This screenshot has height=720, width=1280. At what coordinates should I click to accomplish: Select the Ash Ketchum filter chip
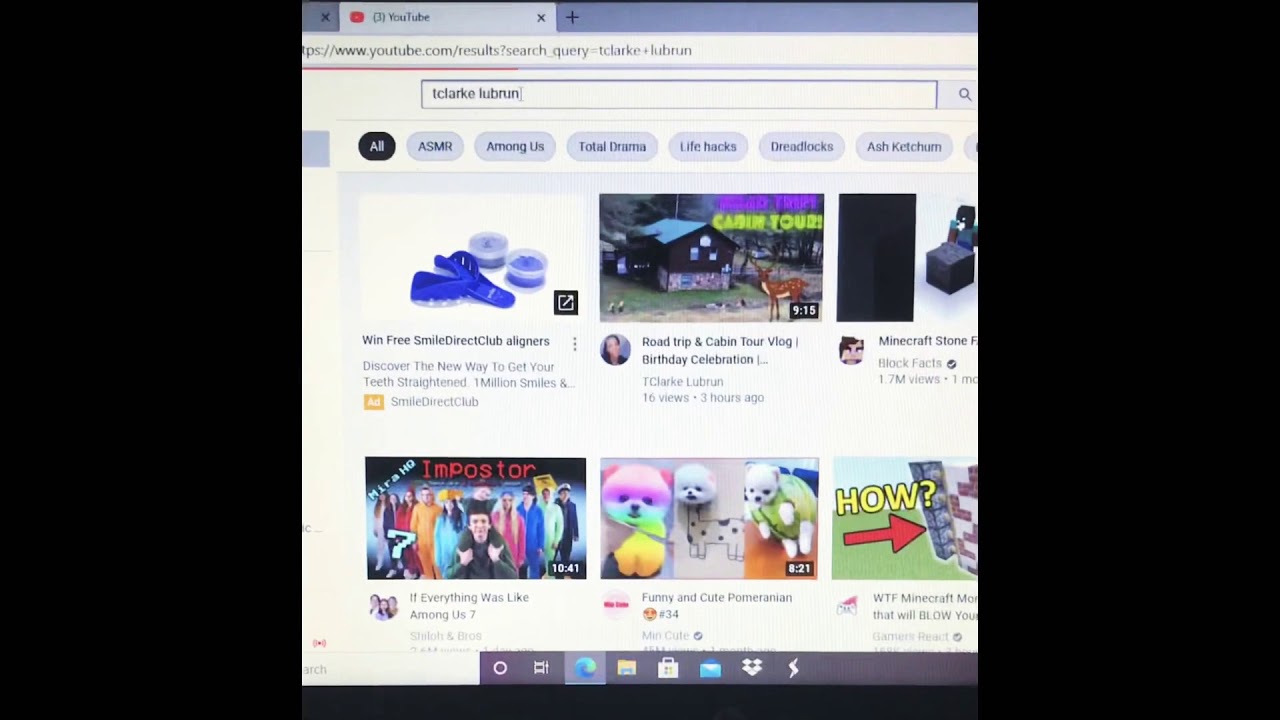coord(904,146)
